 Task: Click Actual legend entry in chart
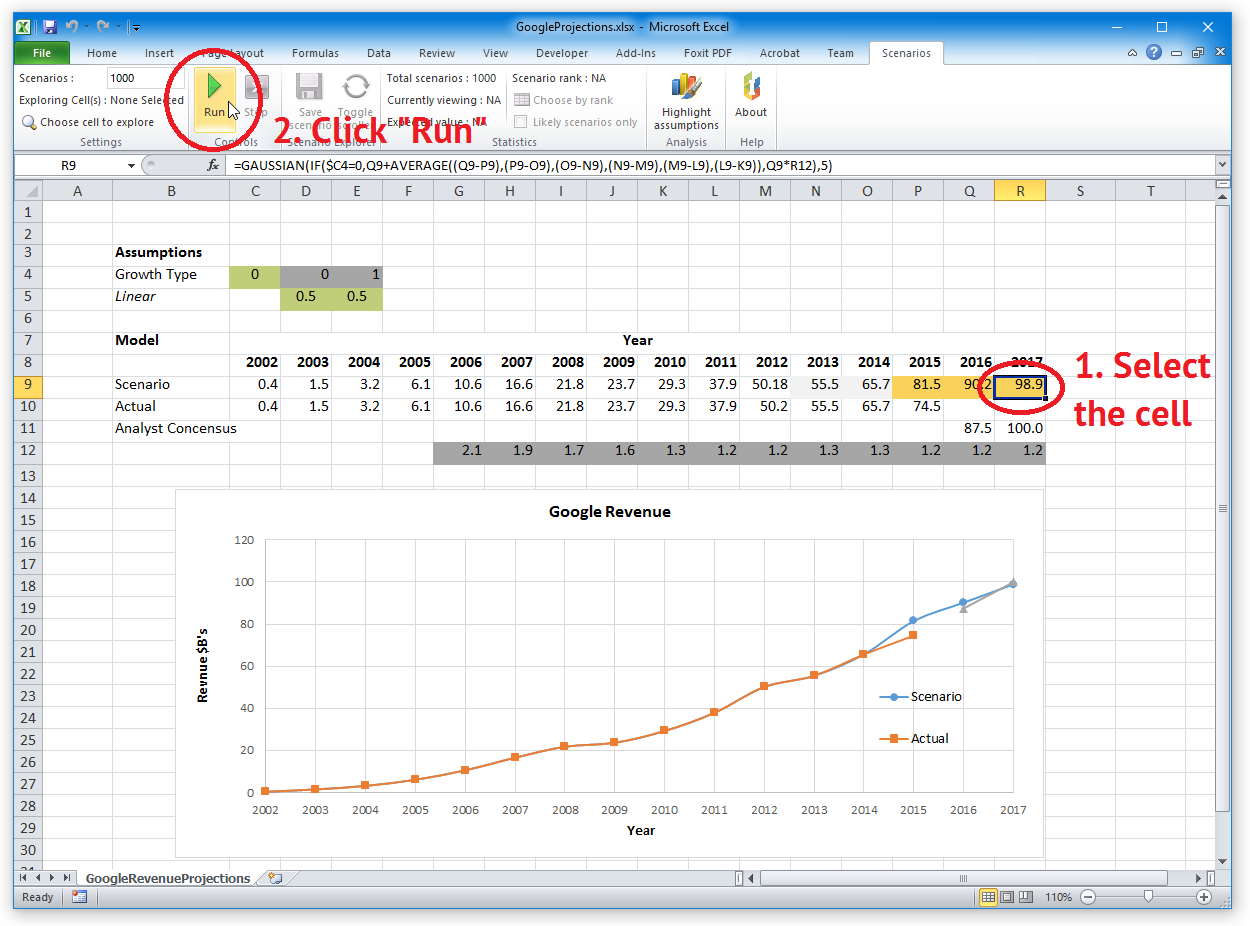914,738
